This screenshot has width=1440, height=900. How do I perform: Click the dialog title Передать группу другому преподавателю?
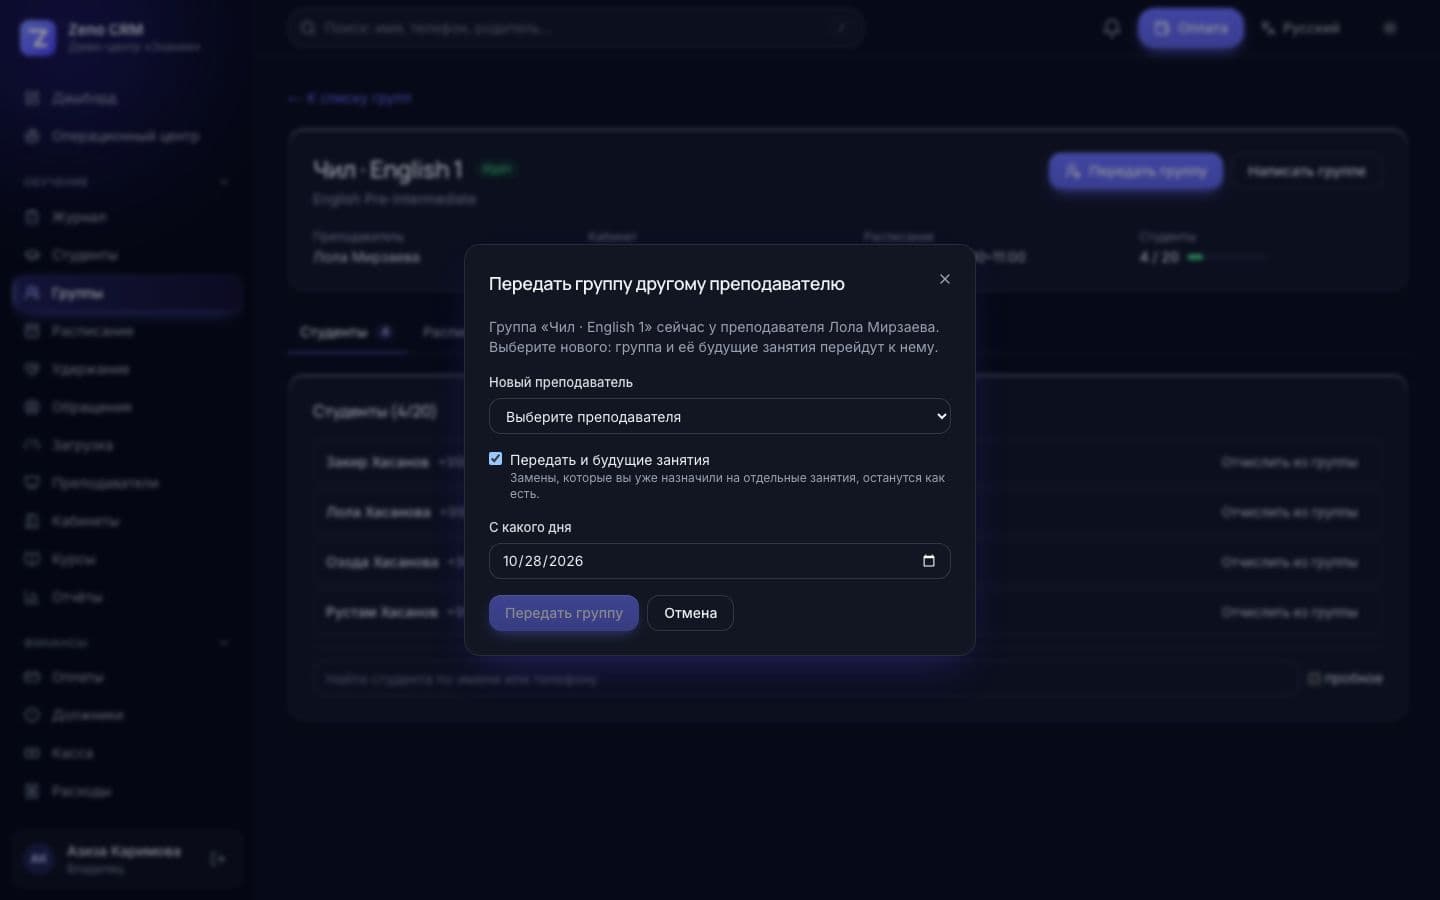(x=667, y=284)
